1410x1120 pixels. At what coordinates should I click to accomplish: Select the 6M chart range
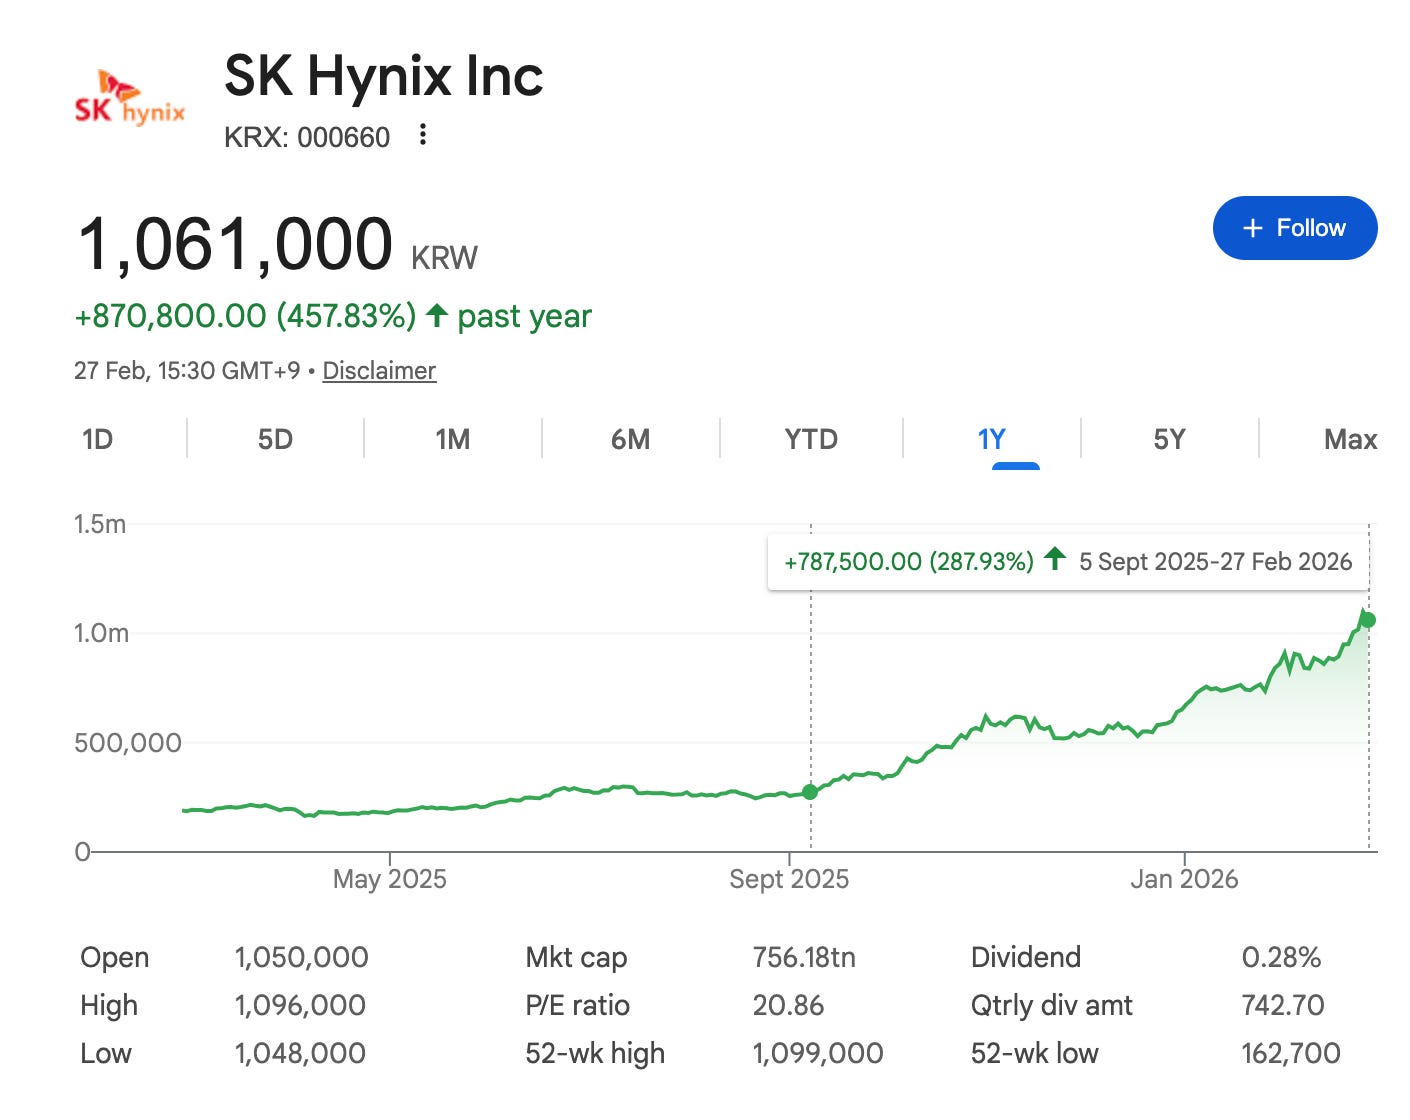point(630,440)
